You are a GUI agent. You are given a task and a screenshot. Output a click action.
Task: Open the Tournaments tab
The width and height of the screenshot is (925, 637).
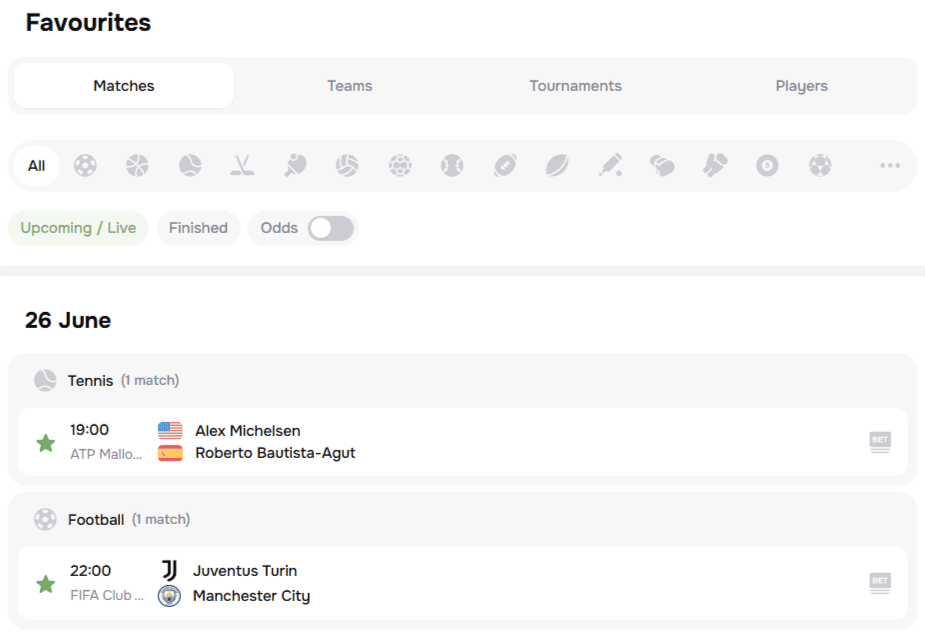coord(575,86)
